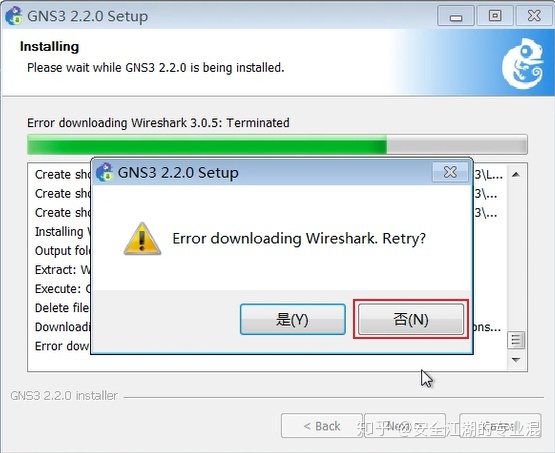Viewport: 555px width, 453px height.
Task: Select the 'Output fol' log line
Action: 63,251
